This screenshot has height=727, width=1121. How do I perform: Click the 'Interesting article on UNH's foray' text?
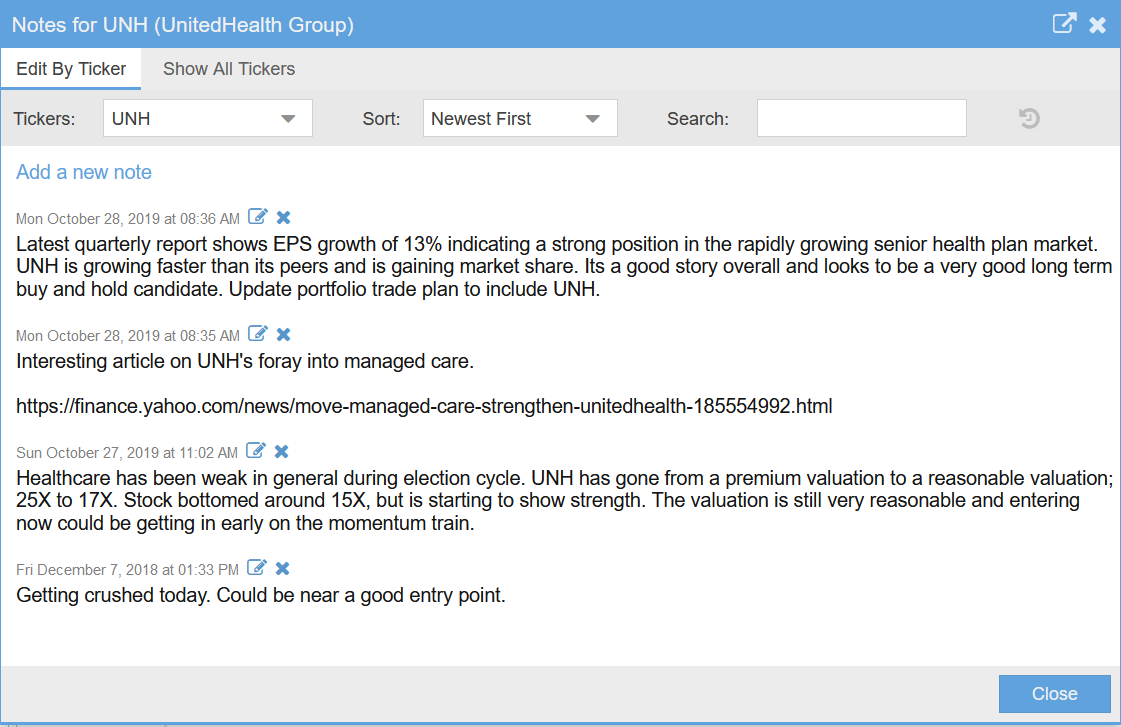245,361
